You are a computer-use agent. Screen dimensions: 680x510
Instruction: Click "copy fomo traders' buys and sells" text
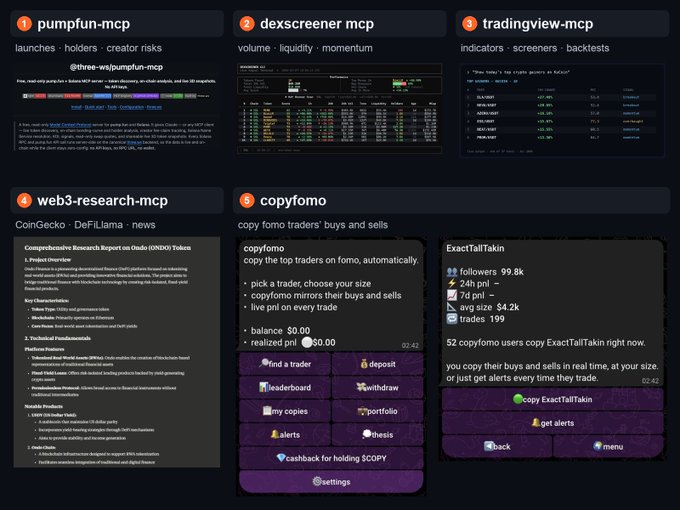coord(313,225)
